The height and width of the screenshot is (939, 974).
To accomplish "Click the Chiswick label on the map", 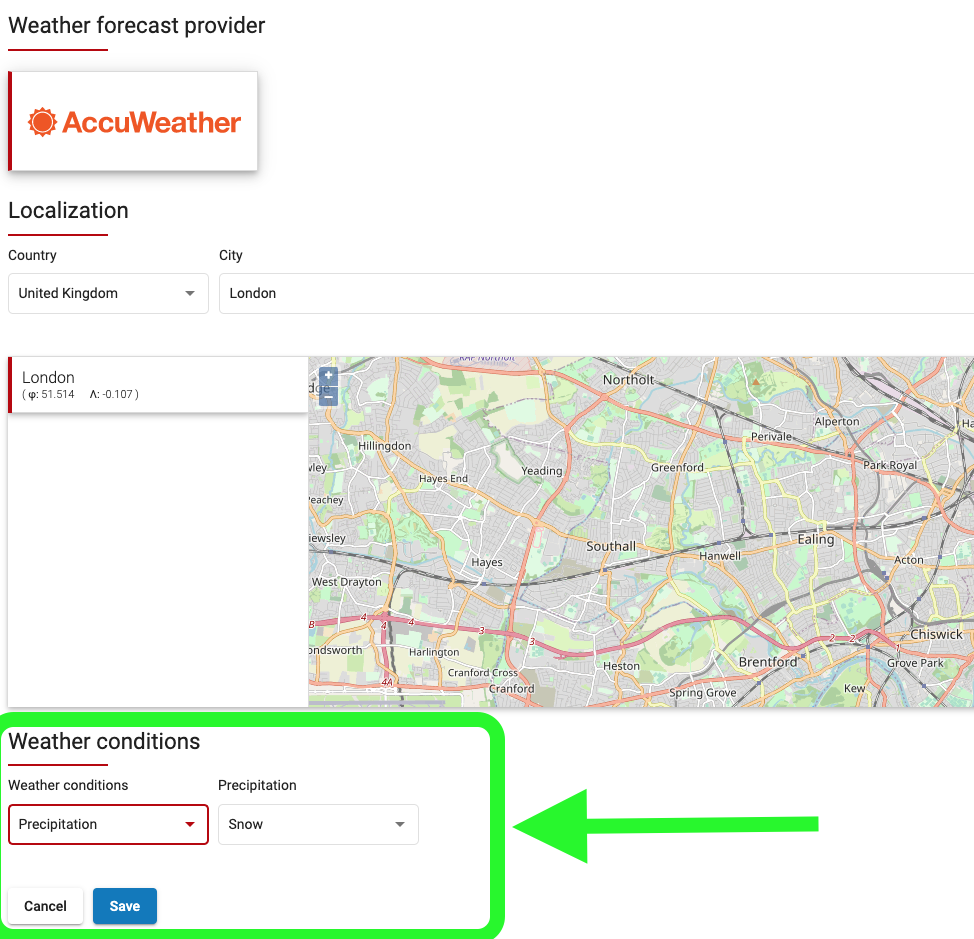I will coord(936,634).
